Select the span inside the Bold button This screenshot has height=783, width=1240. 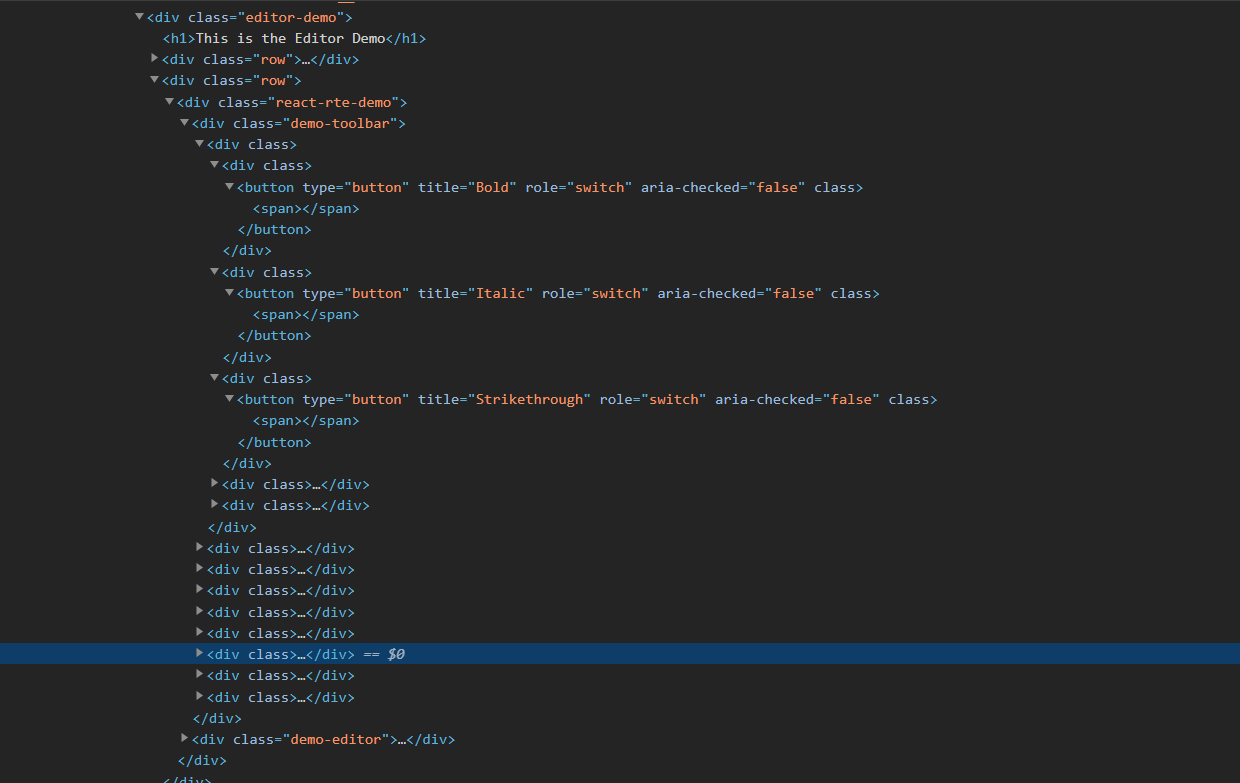(x=306, y=208)
